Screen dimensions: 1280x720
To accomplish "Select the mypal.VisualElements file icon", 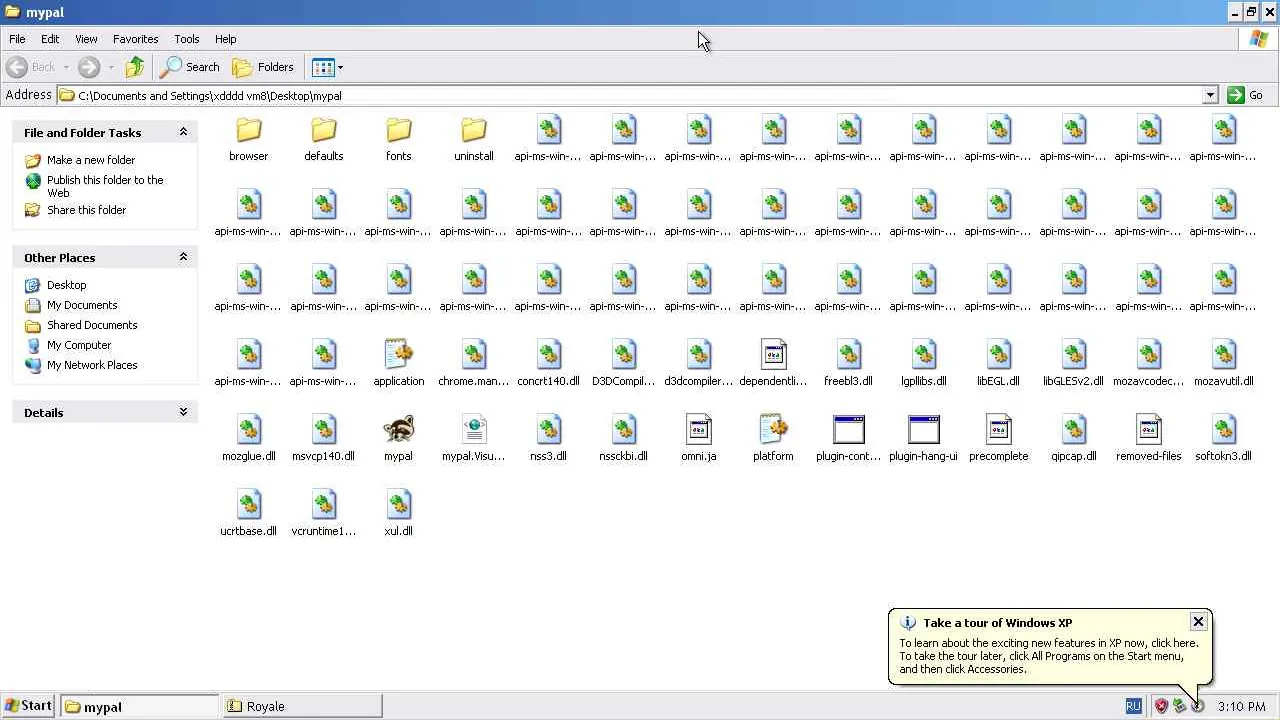I will pos(473,430).
